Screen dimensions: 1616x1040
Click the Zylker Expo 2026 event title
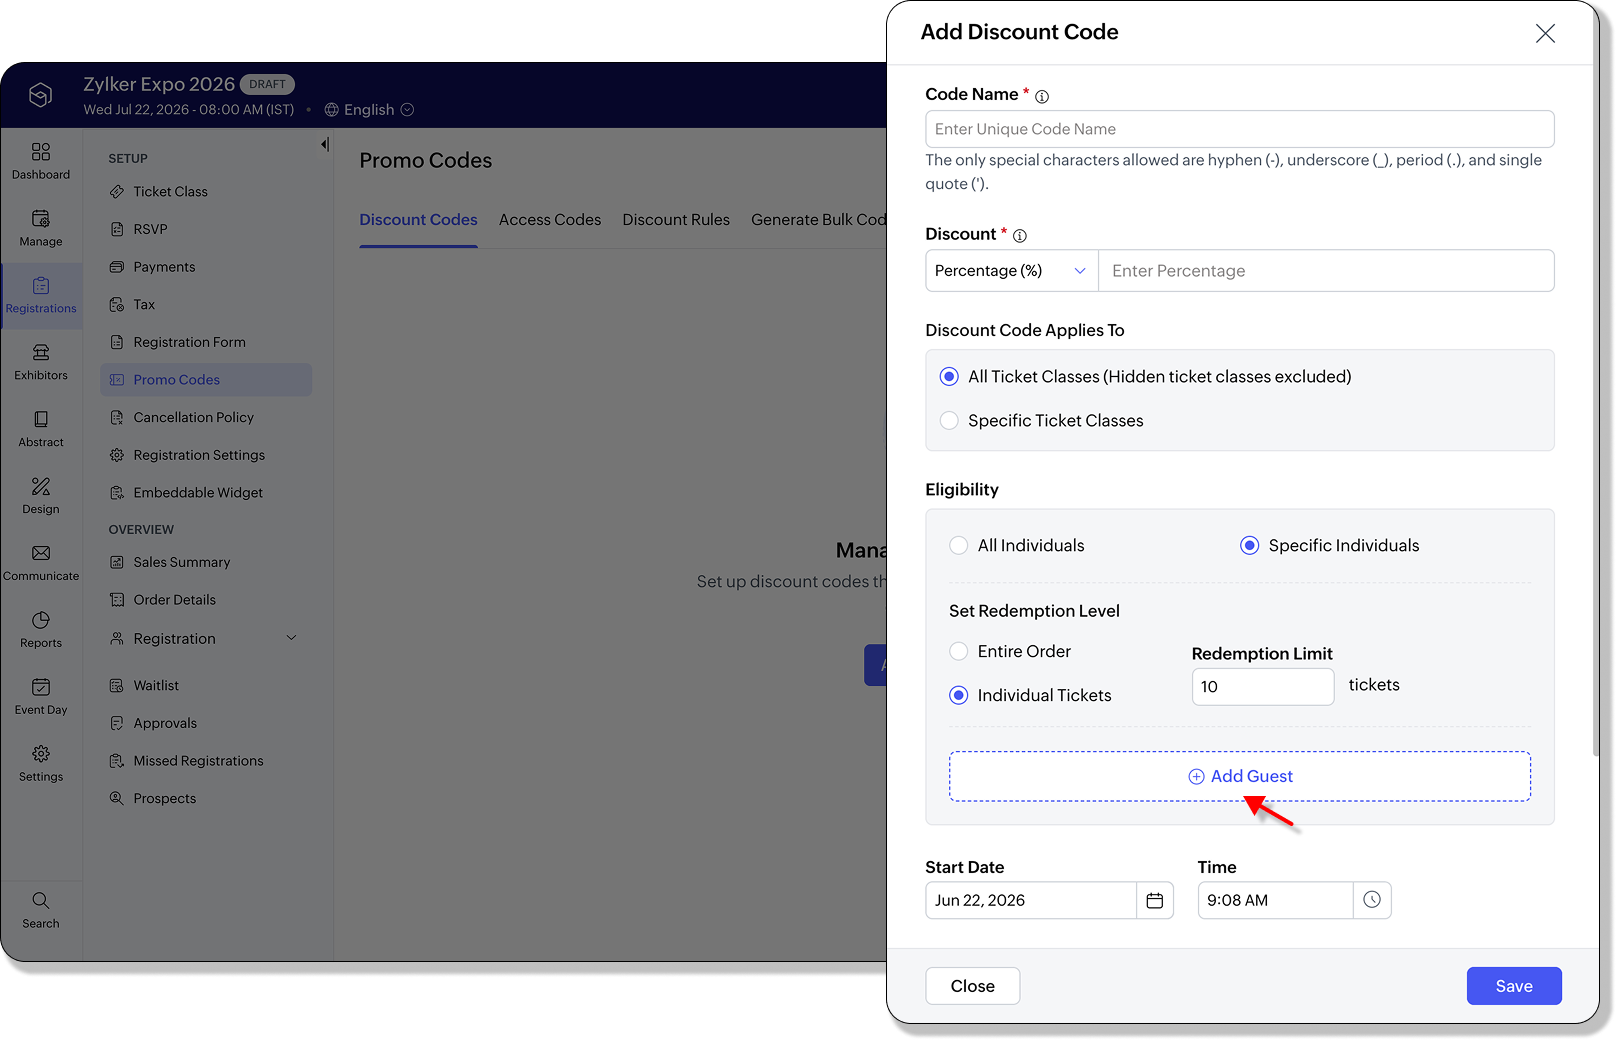pos(159,85)
